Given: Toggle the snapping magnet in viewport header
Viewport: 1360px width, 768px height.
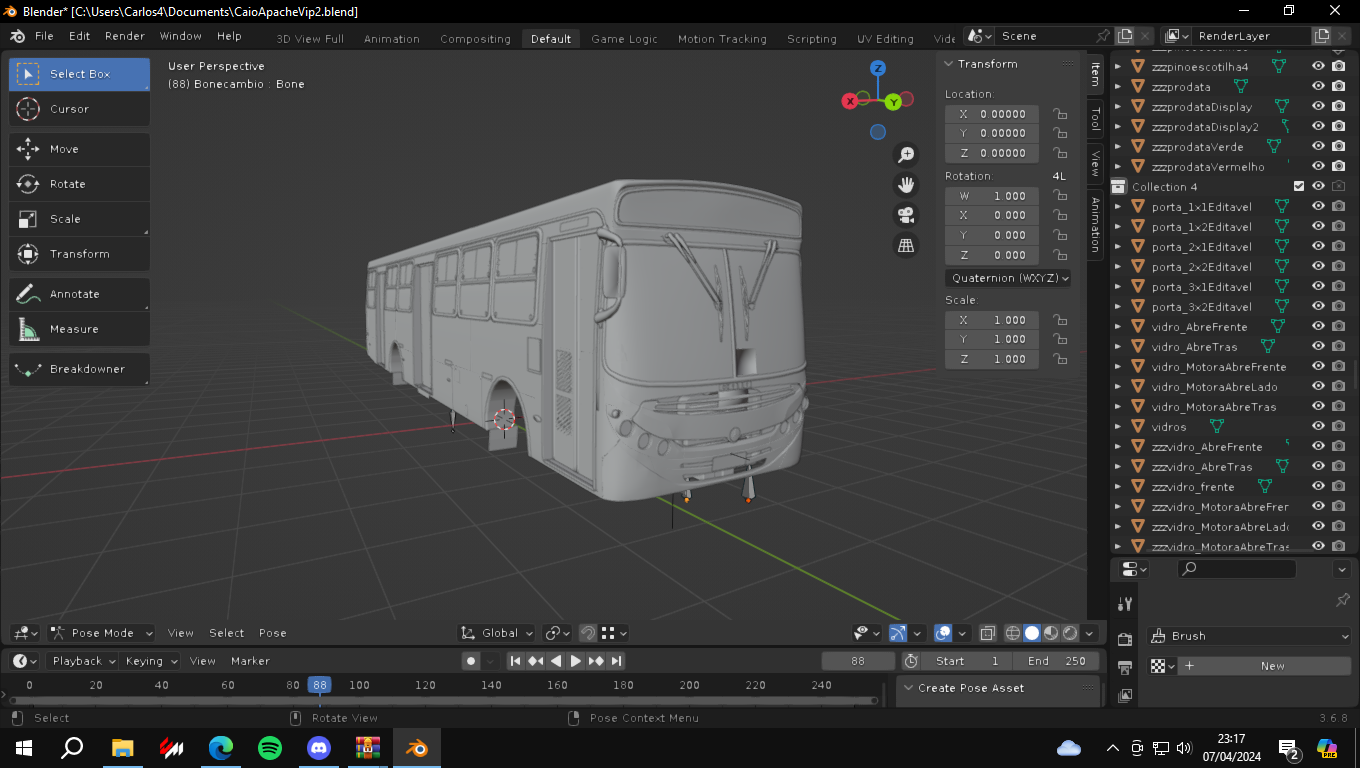Looking at the screenshot, I should tap(588, 633).
